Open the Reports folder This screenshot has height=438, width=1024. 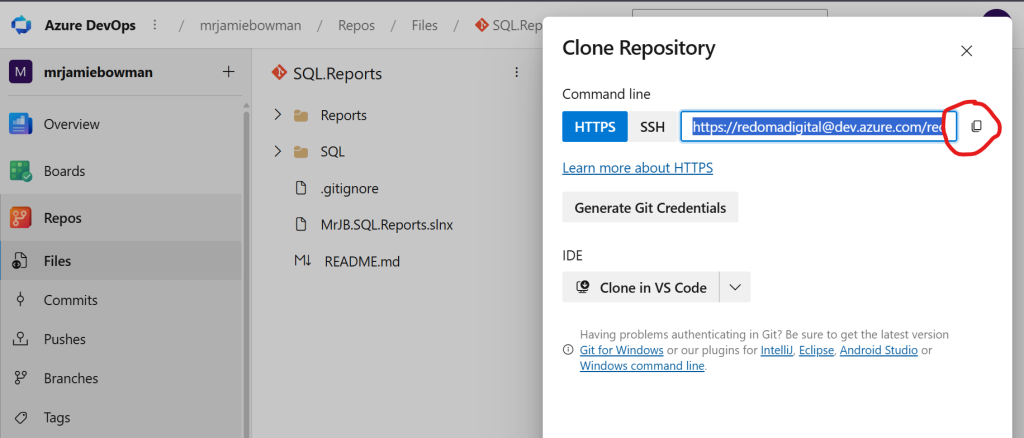[344, 116]
